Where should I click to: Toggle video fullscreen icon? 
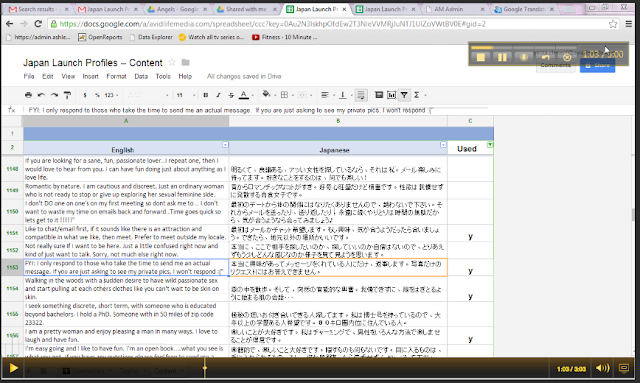[624, 368]
